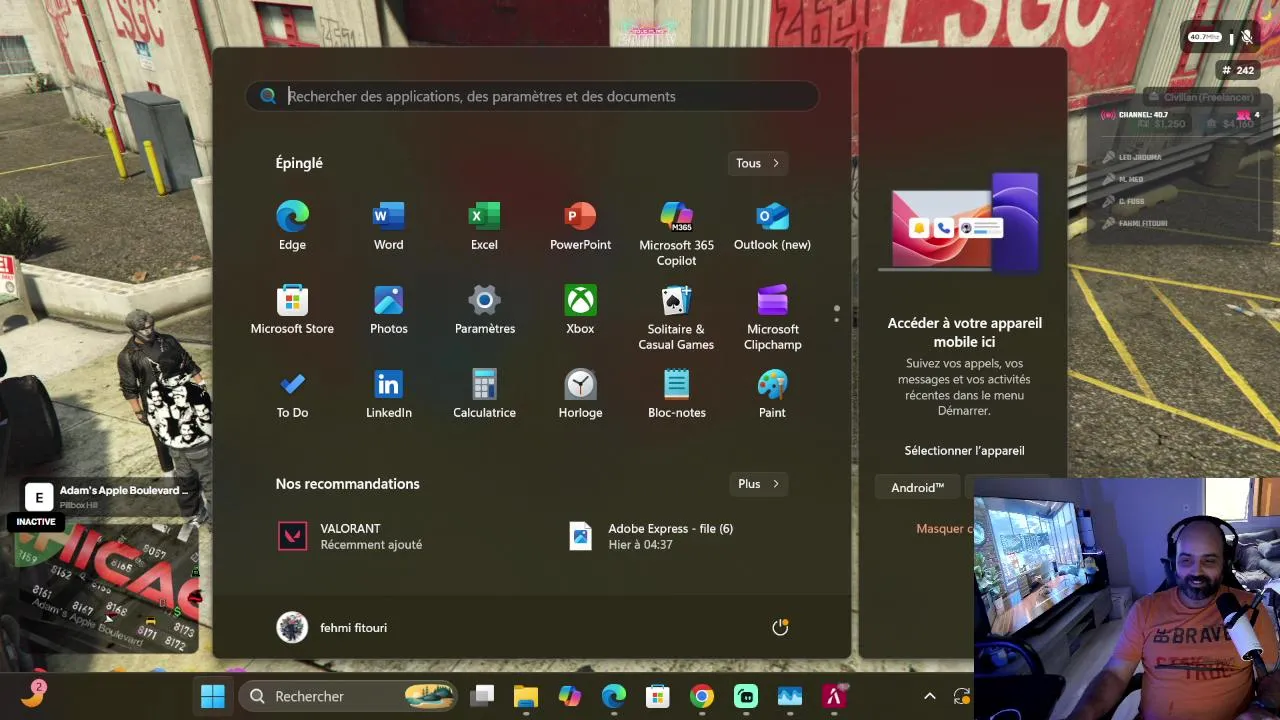Open LinkedIn pinned app
The width and height of the screenshot is (1280, 720).
click(x=388, y=395)
